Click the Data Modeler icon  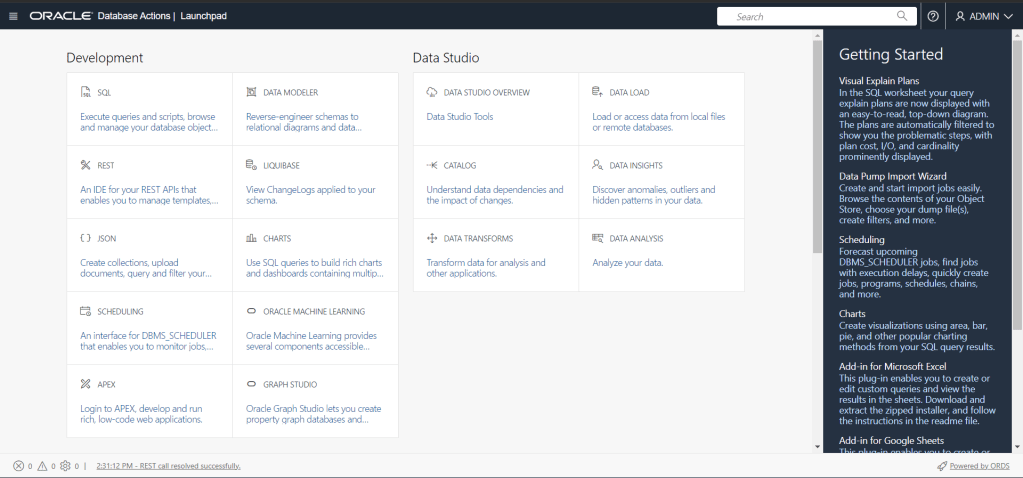point(252,92)
